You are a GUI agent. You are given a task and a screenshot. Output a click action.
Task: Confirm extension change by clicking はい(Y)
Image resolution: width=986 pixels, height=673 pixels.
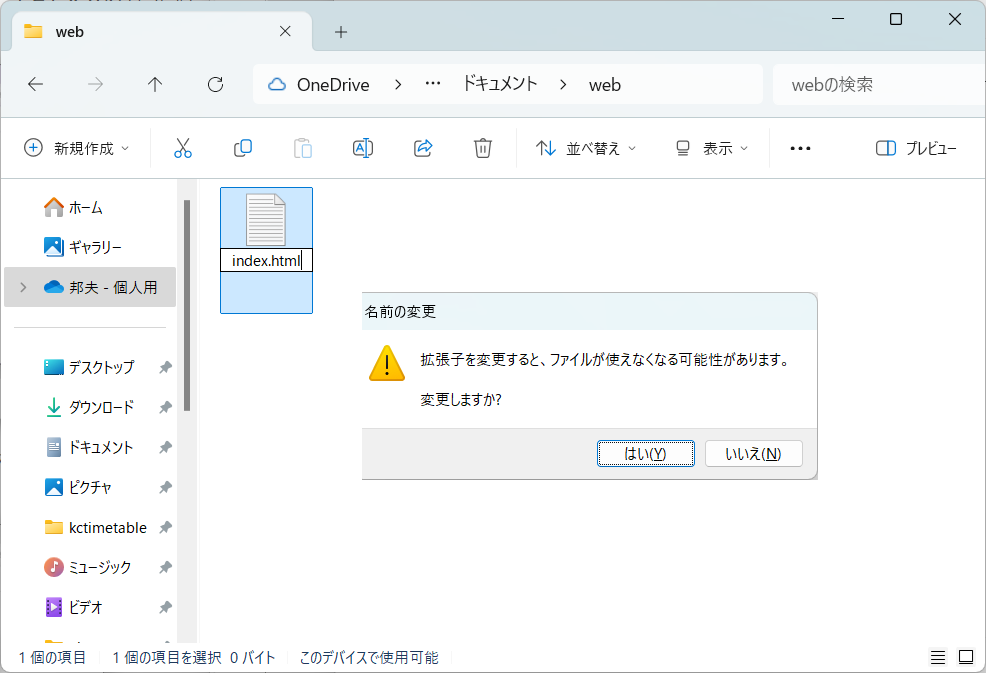coord(645,453)
